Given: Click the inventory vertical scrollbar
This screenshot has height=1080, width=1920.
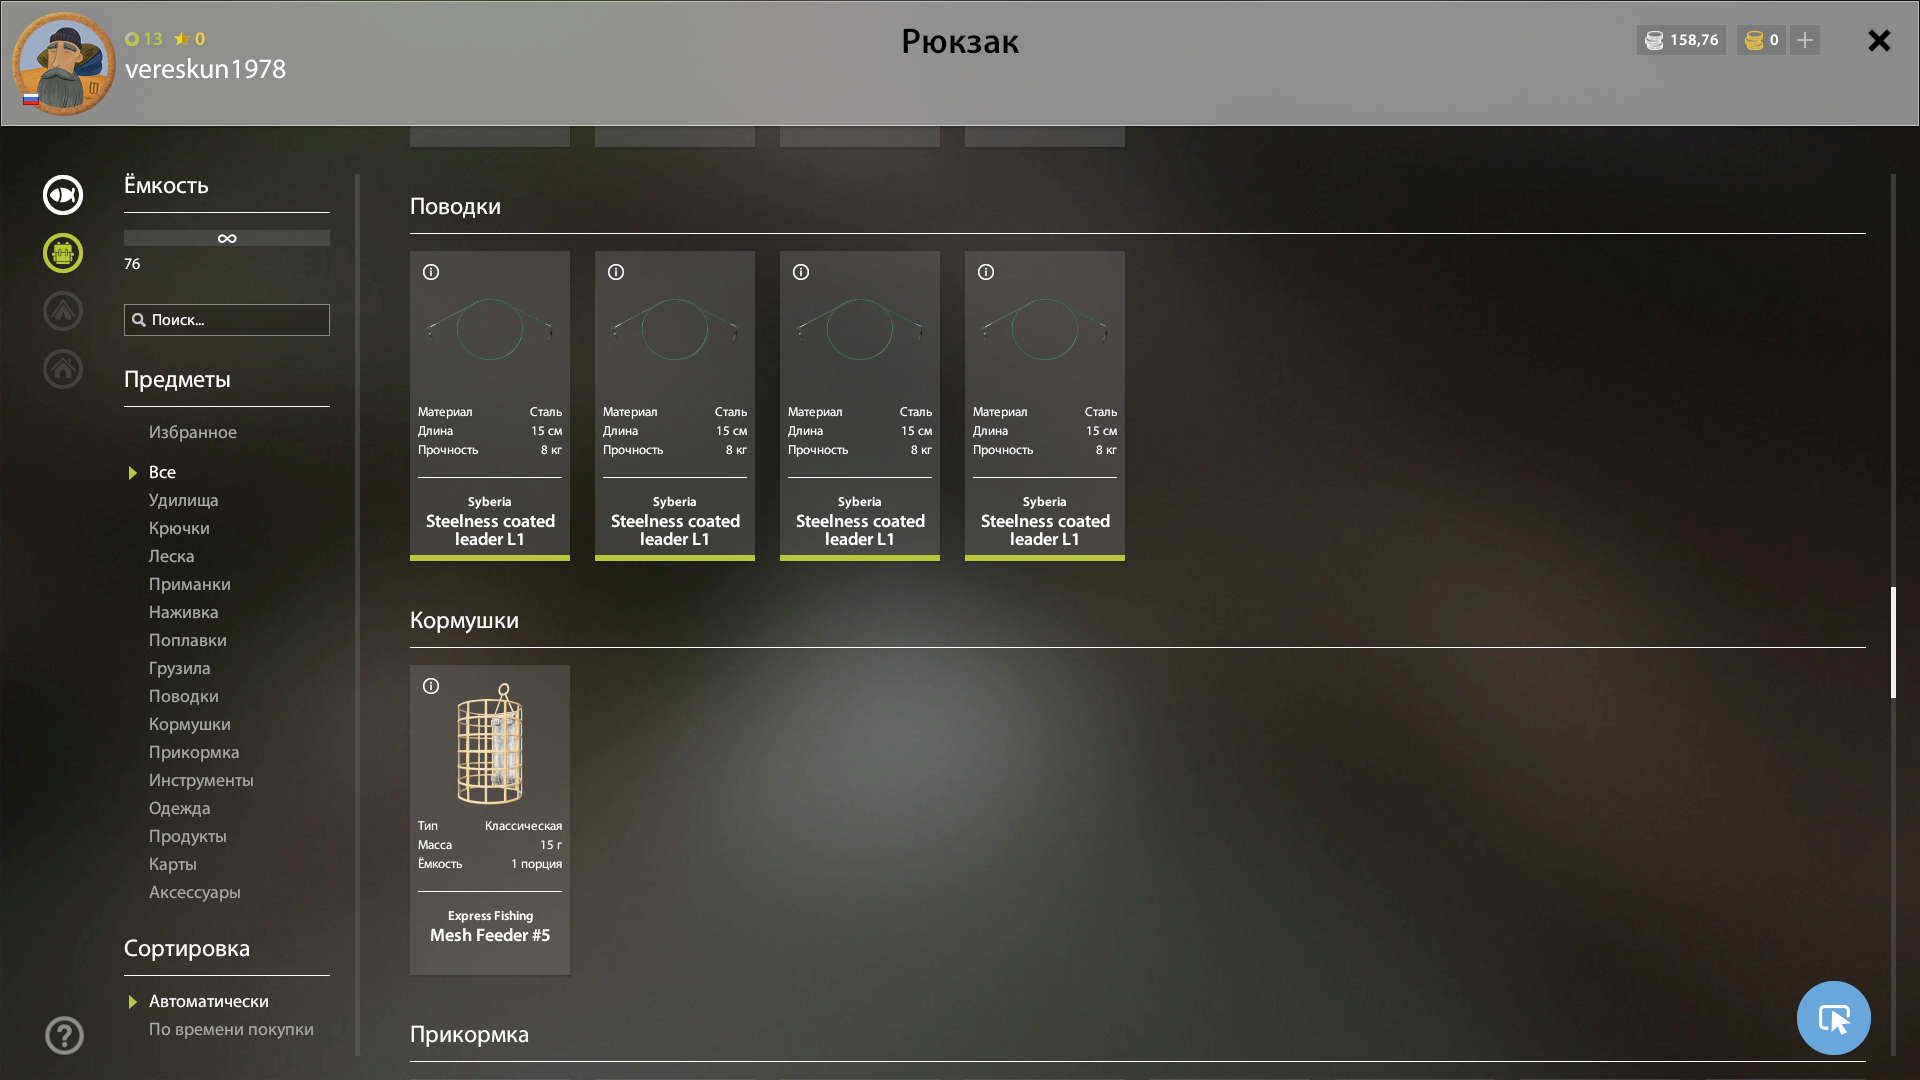Looking at the screenshot, I should coord(1893,642).
